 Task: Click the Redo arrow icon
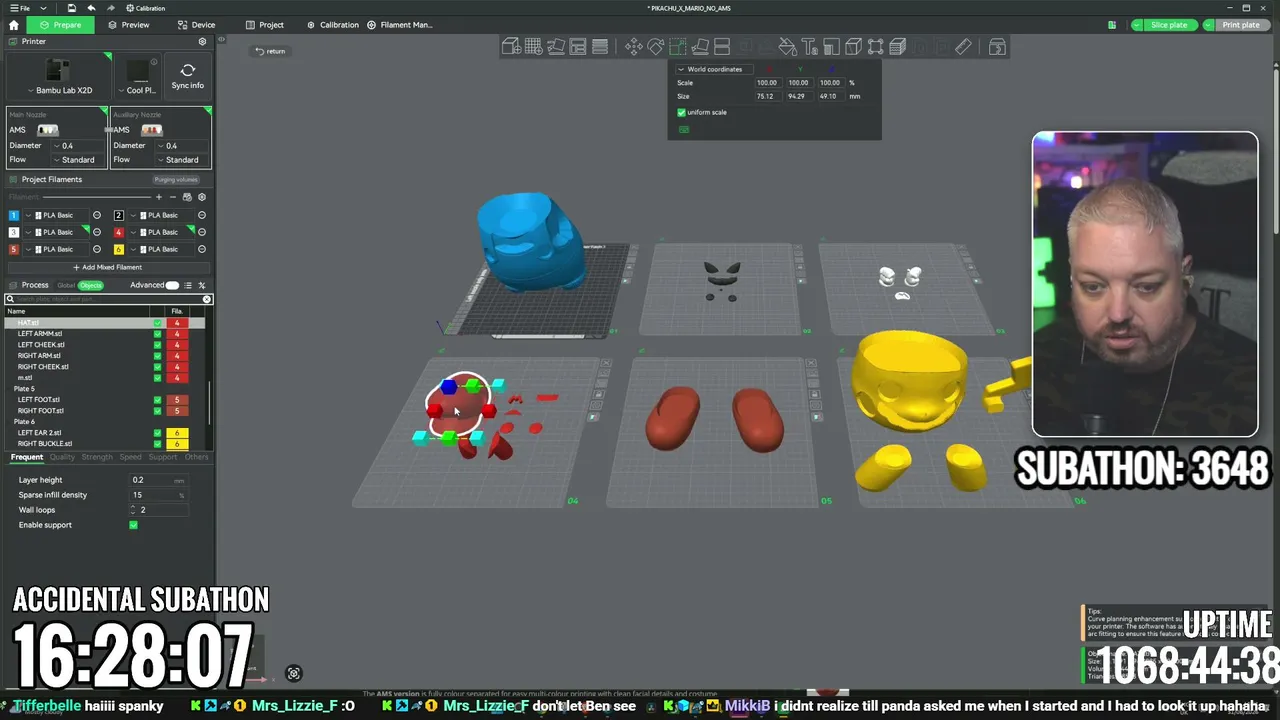tap(111, 8)
